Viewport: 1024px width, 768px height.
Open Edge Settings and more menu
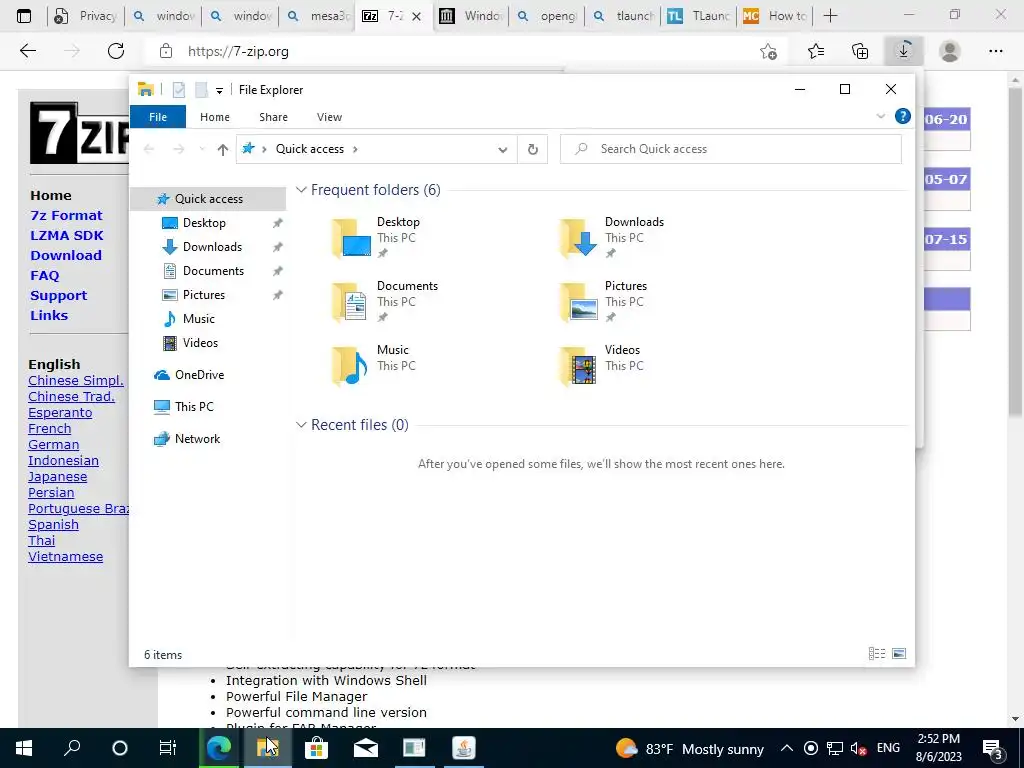click(x=995, y=51)
